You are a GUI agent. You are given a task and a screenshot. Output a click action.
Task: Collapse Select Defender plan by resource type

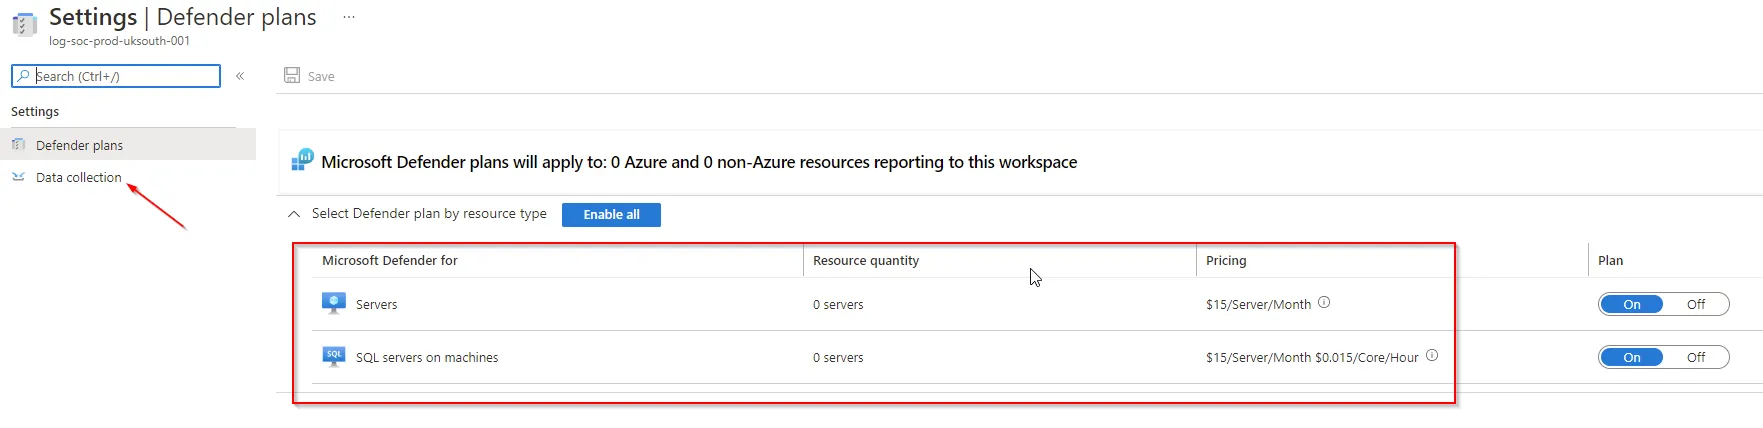click(x=294, y=214)
